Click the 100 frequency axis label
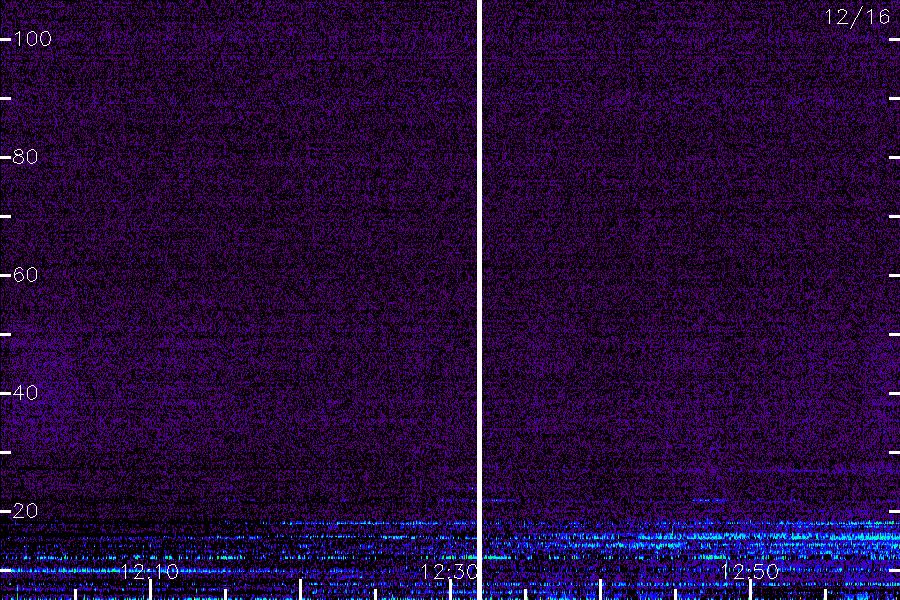Viewport: 900px width, 600px height. [32, 39]
